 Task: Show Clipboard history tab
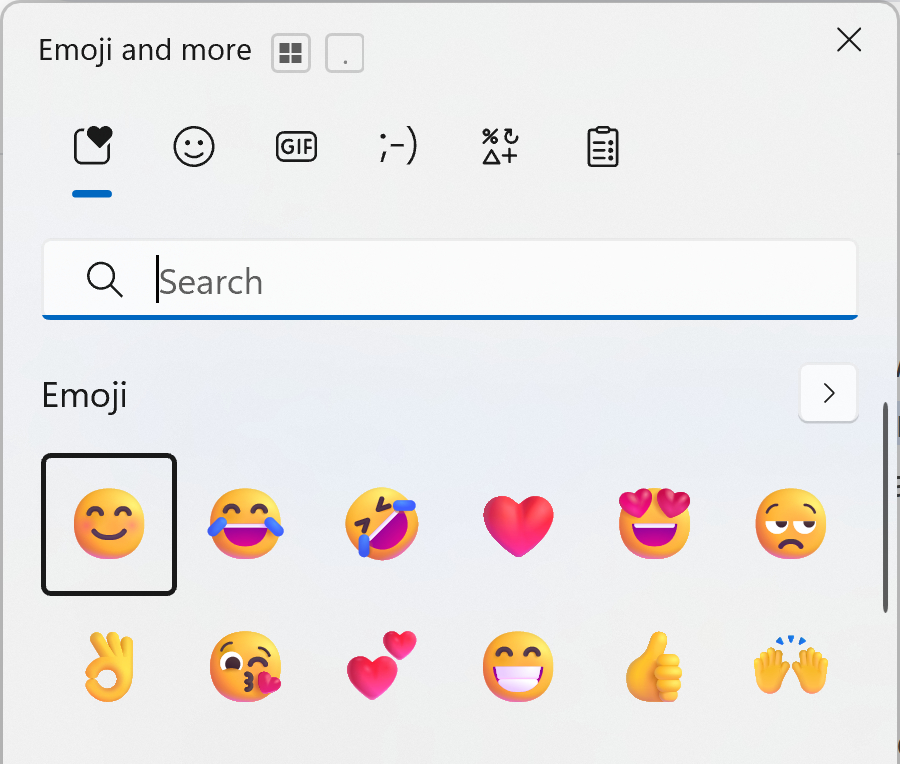click(x=602, y=147)
